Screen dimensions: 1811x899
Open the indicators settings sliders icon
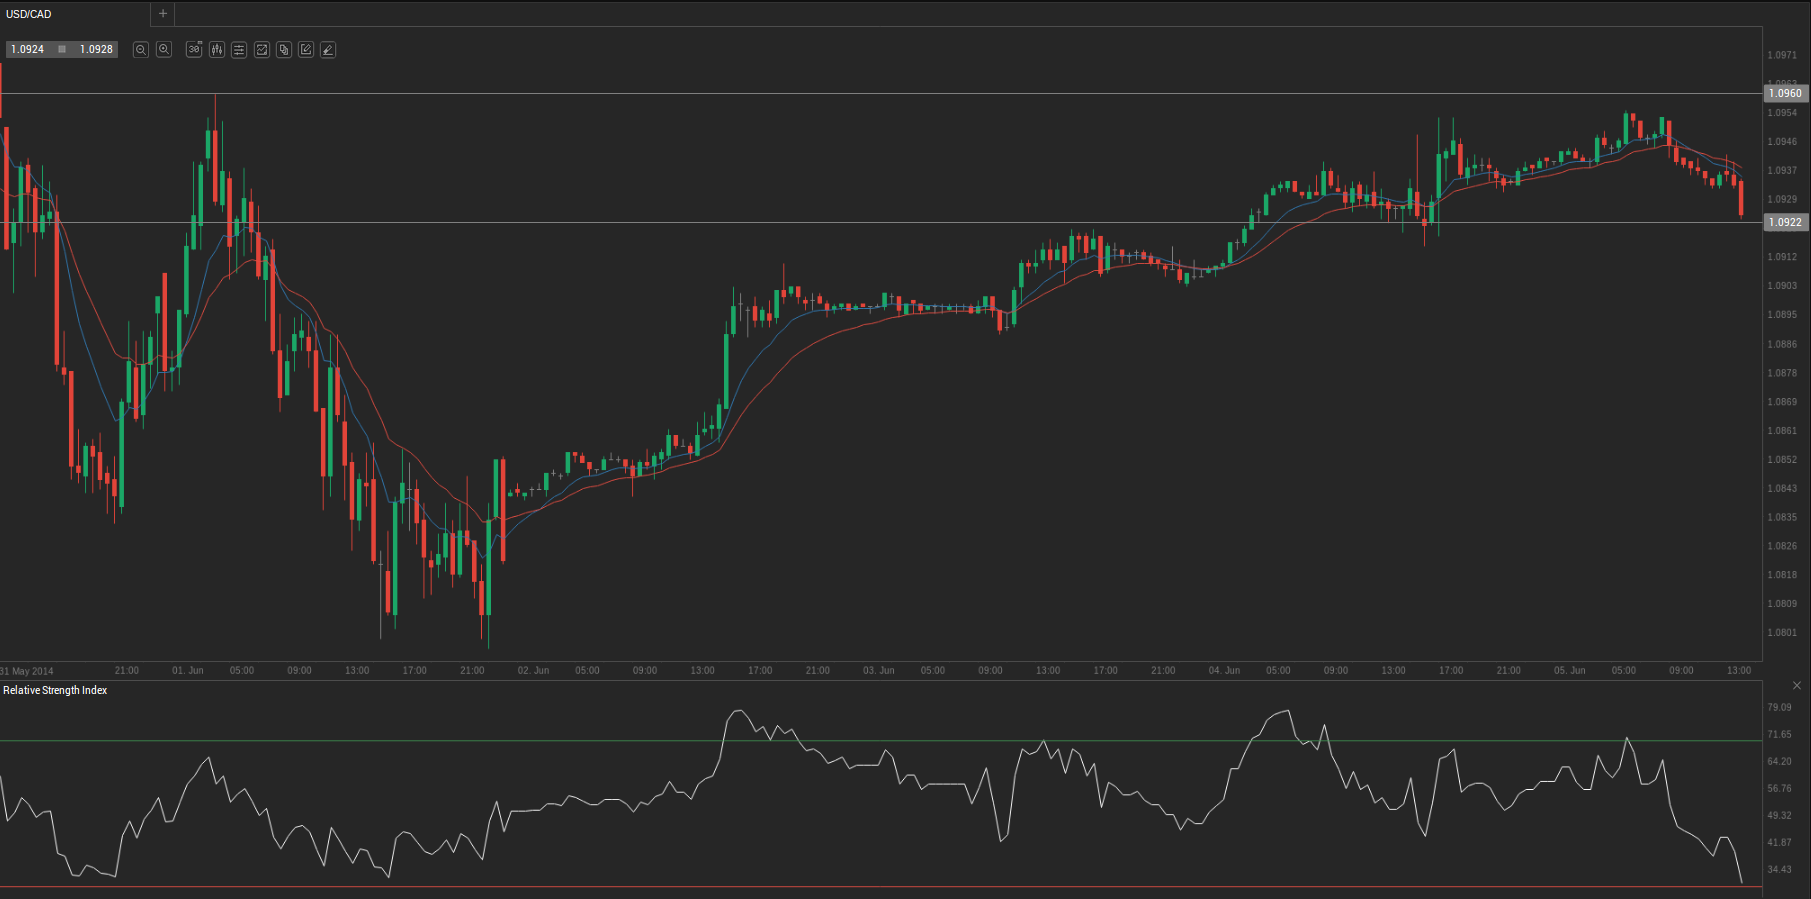(x=239, y=49)
